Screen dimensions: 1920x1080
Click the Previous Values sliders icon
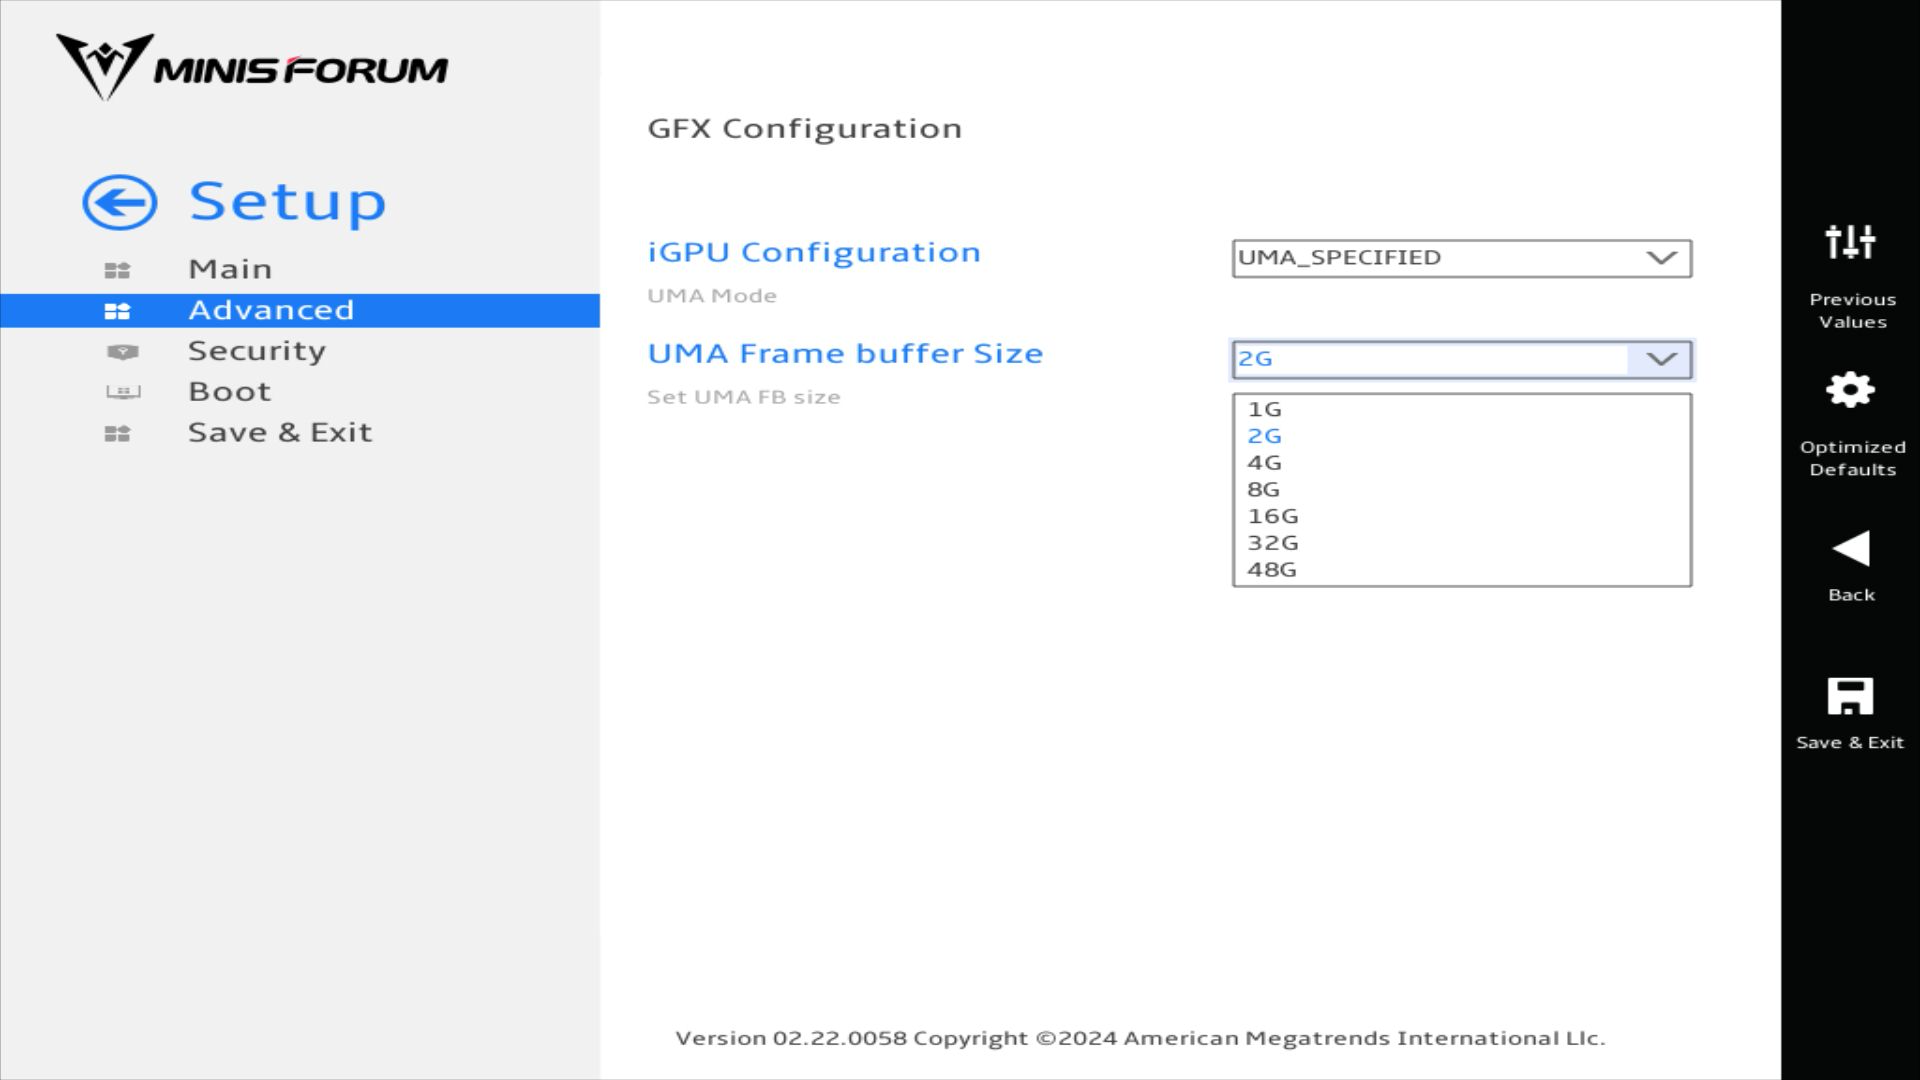[x=1850, y=242]
